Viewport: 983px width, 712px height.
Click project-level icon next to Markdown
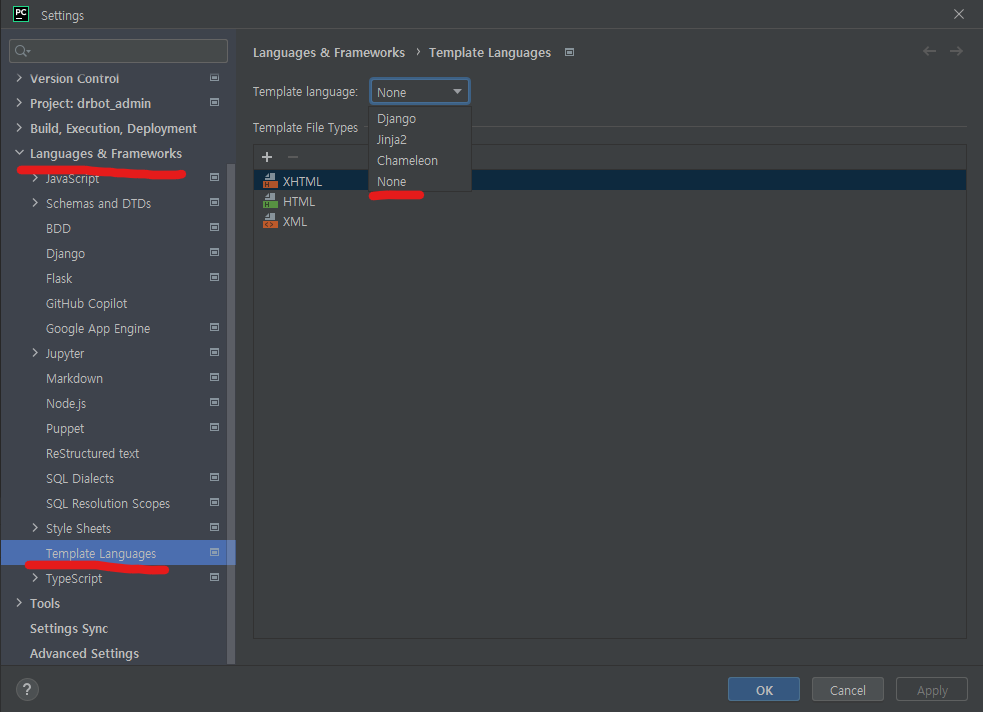214,377
